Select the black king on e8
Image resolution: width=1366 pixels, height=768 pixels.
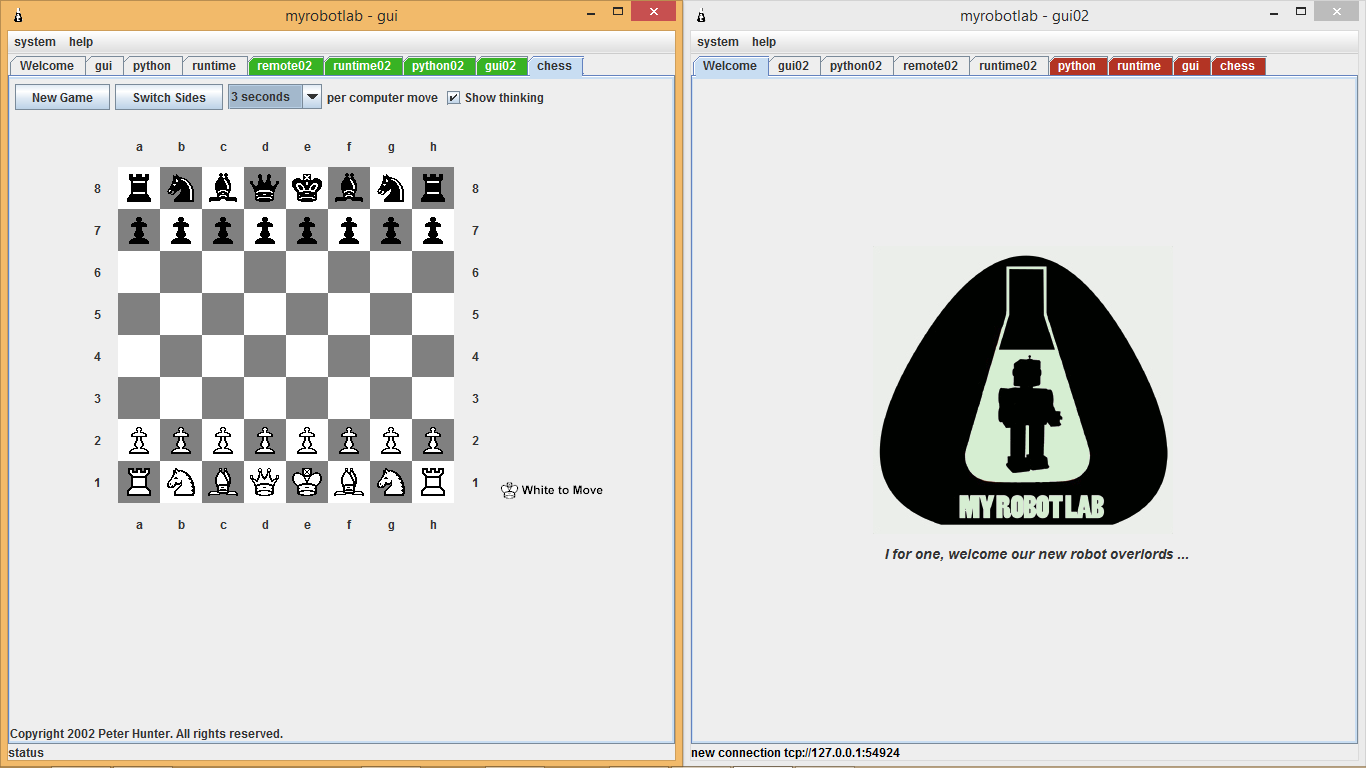click(307, 188)
